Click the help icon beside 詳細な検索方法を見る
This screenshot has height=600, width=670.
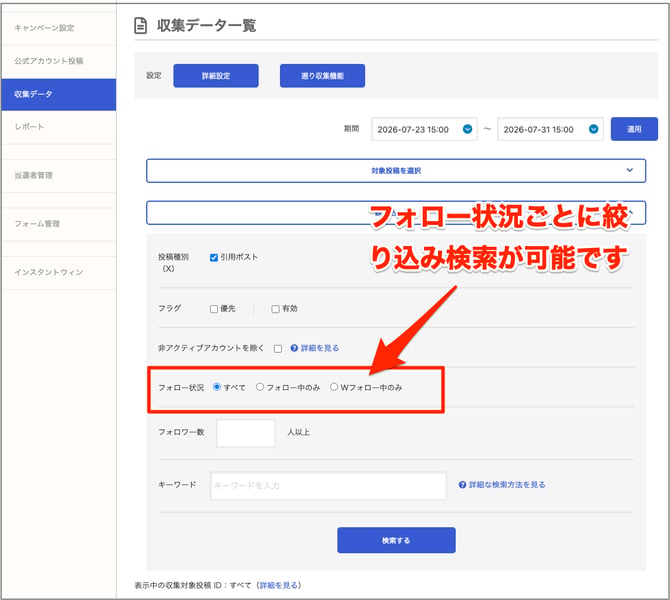462,485
